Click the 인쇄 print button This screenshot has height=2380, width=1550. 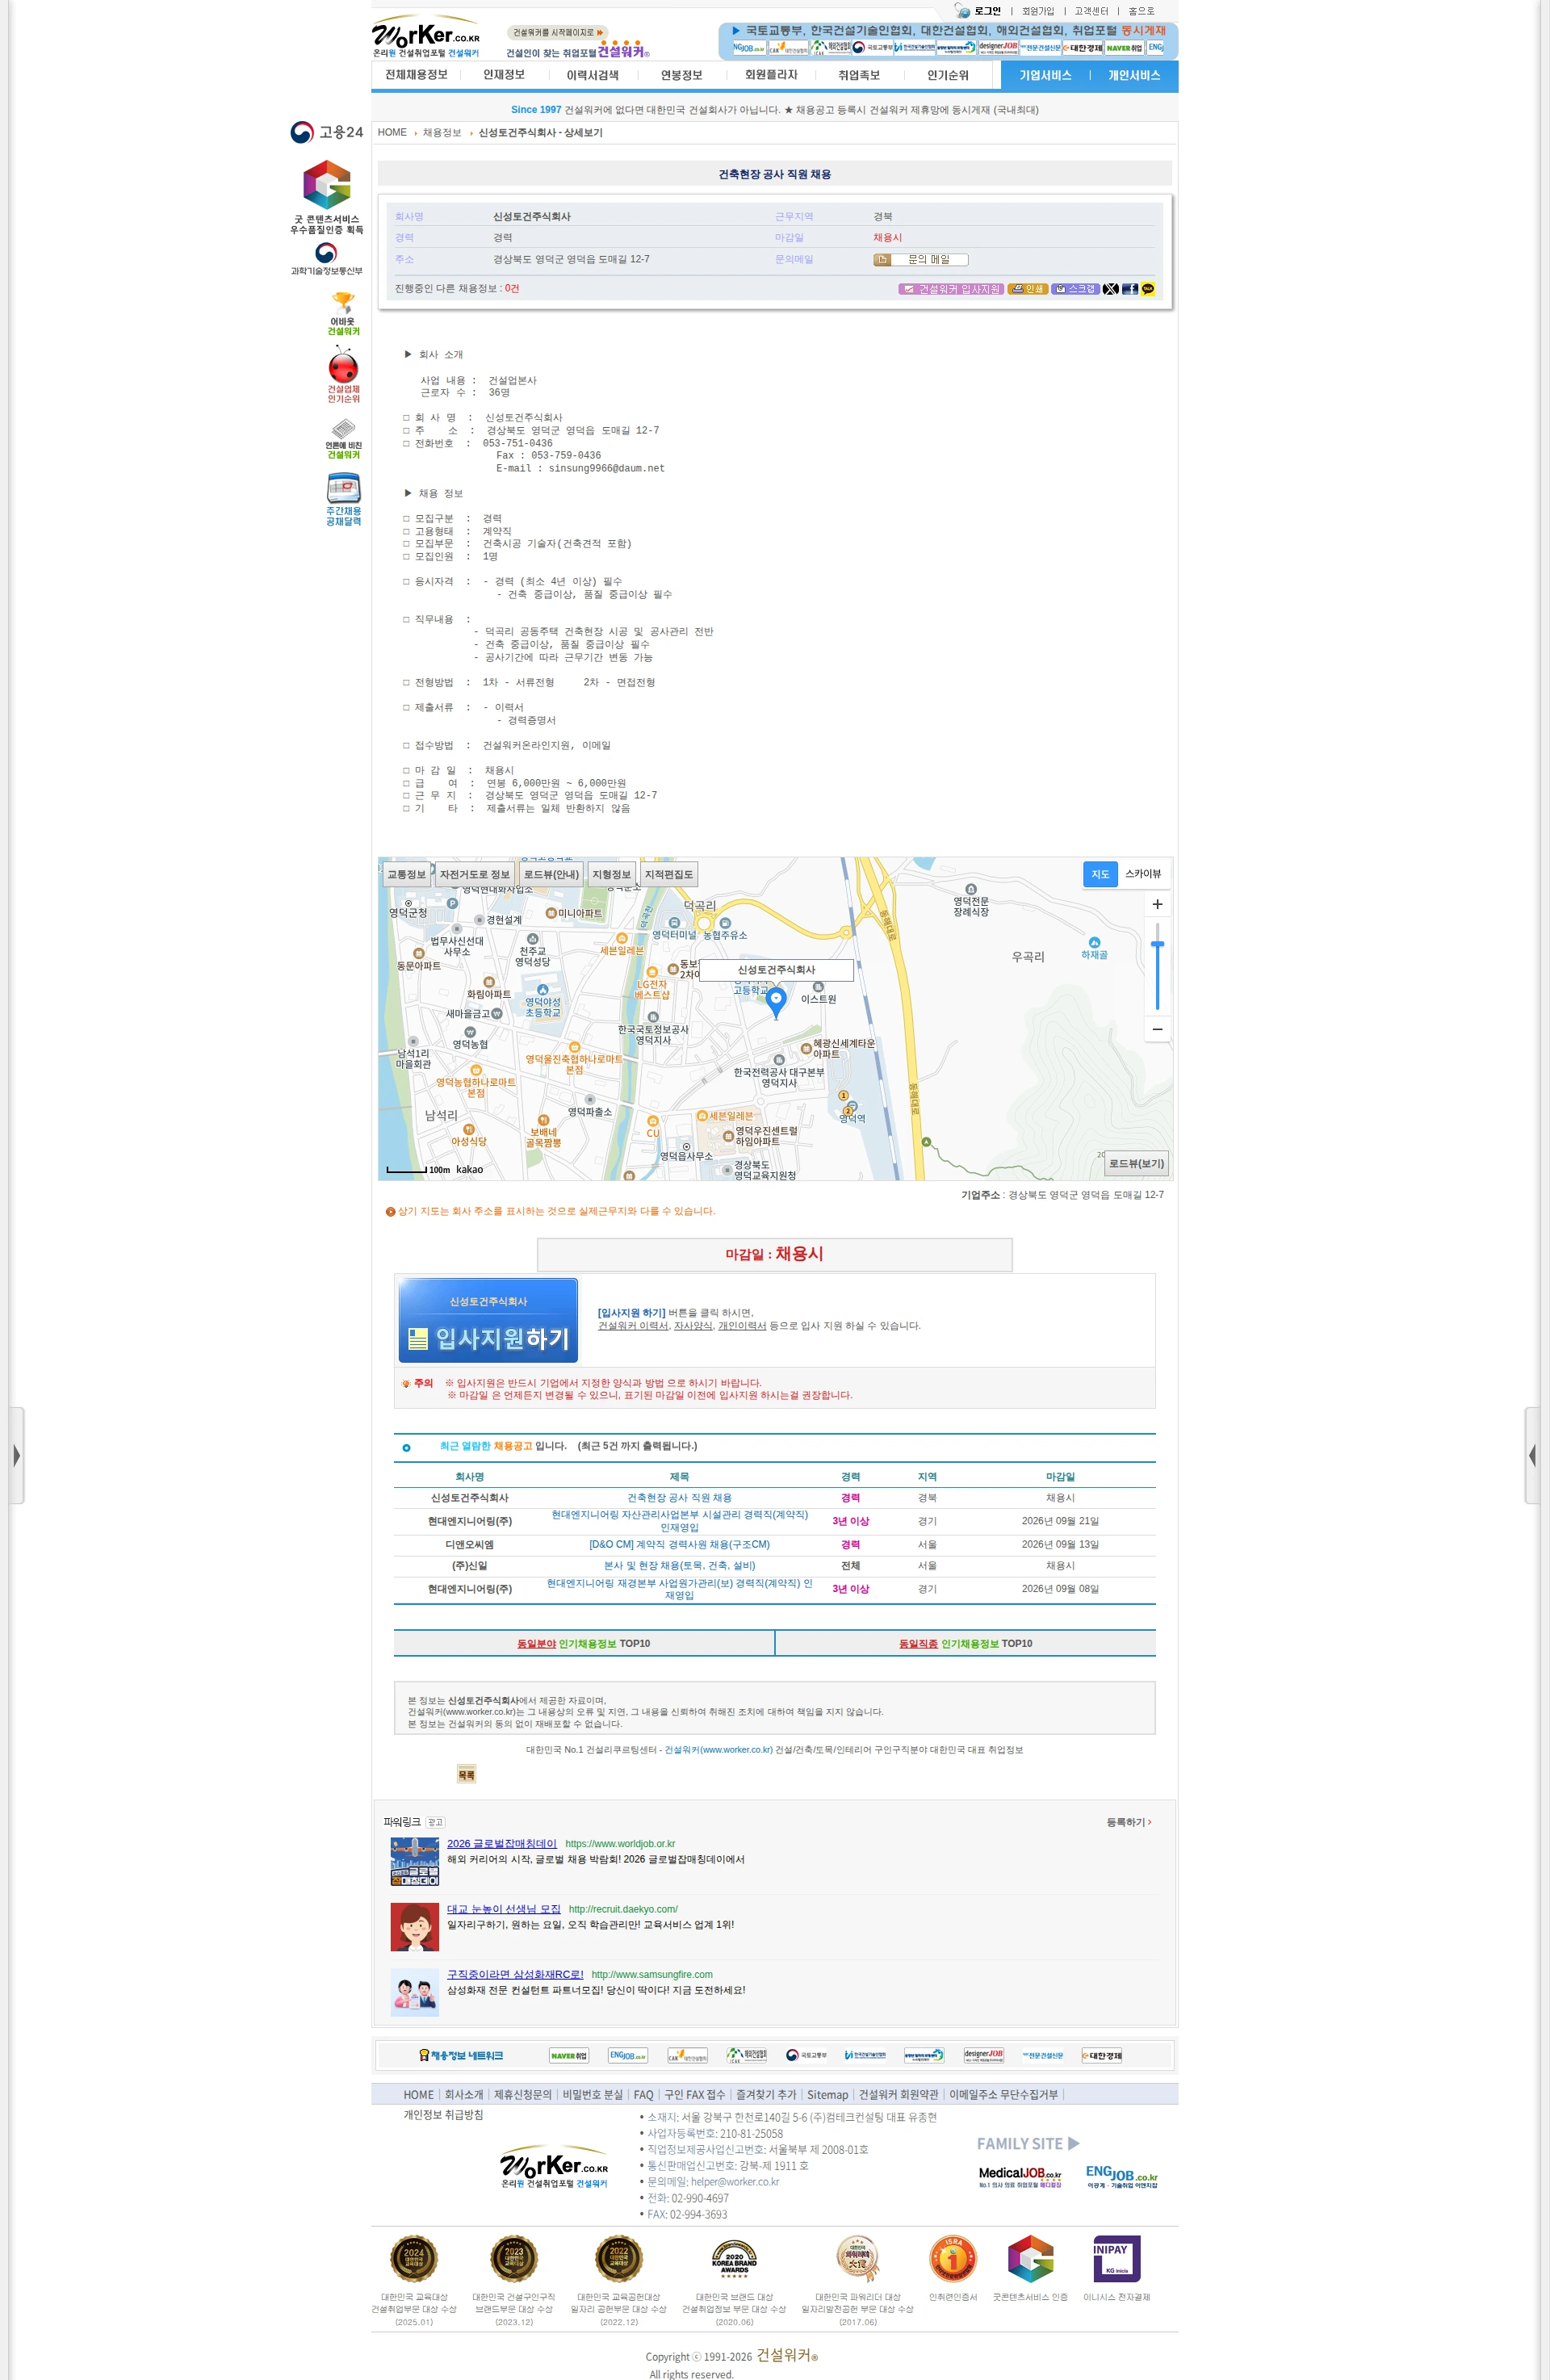(1028, 289)
